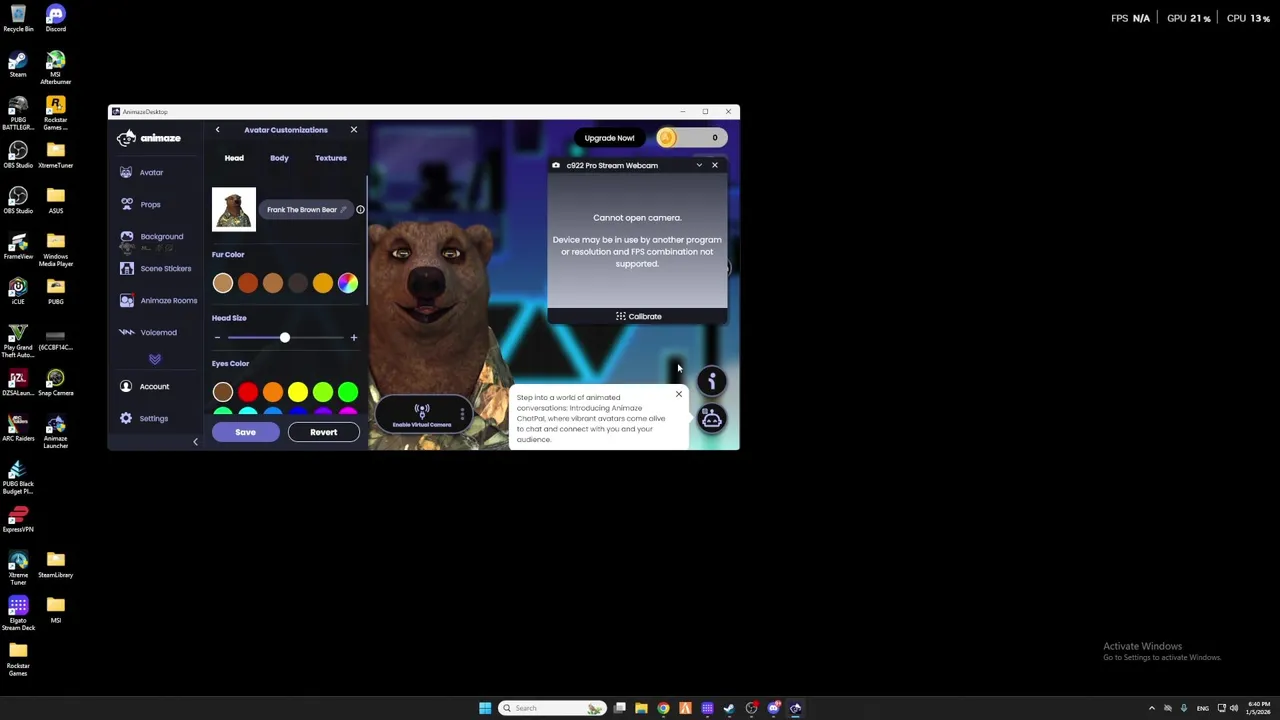Edit the Frank The Brown Bear name pencil
Viewport: 1280px width, 720px height.
pyautogui.click(x=343, y=209)
